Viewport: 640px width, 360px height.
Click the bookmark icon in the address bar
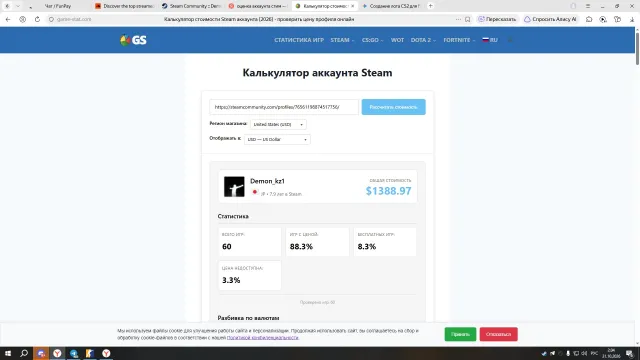468,19
